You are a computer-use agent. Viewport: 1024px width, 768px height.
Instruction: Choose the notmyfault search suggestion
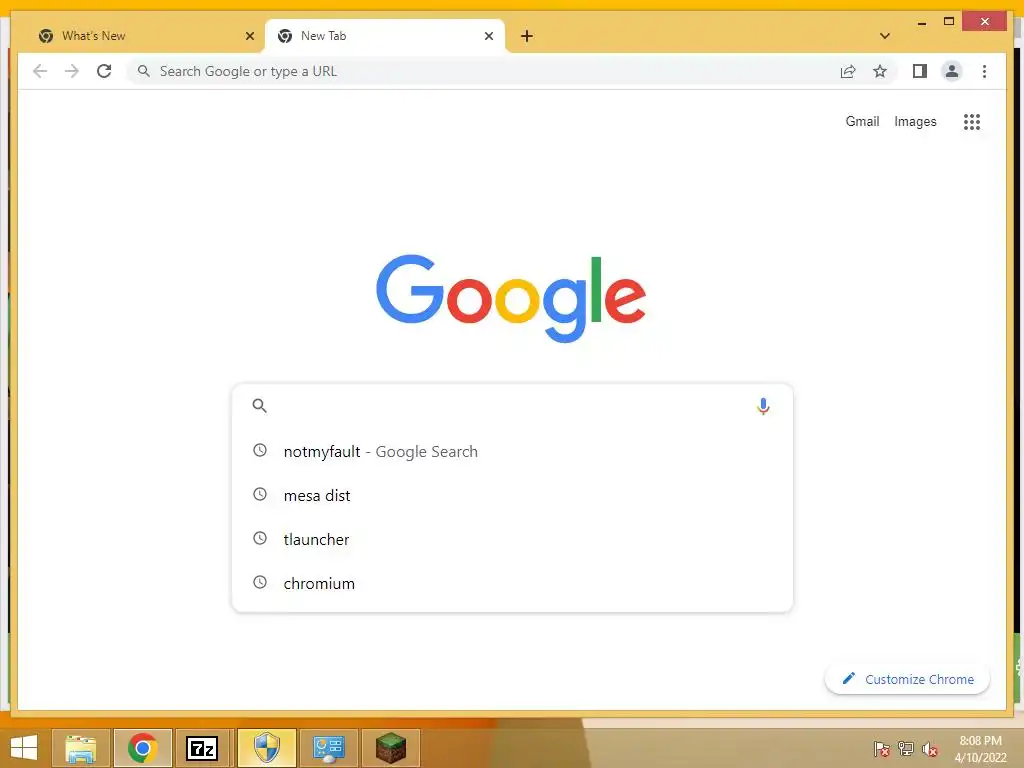pyautogui.click(x=512, y=451)
